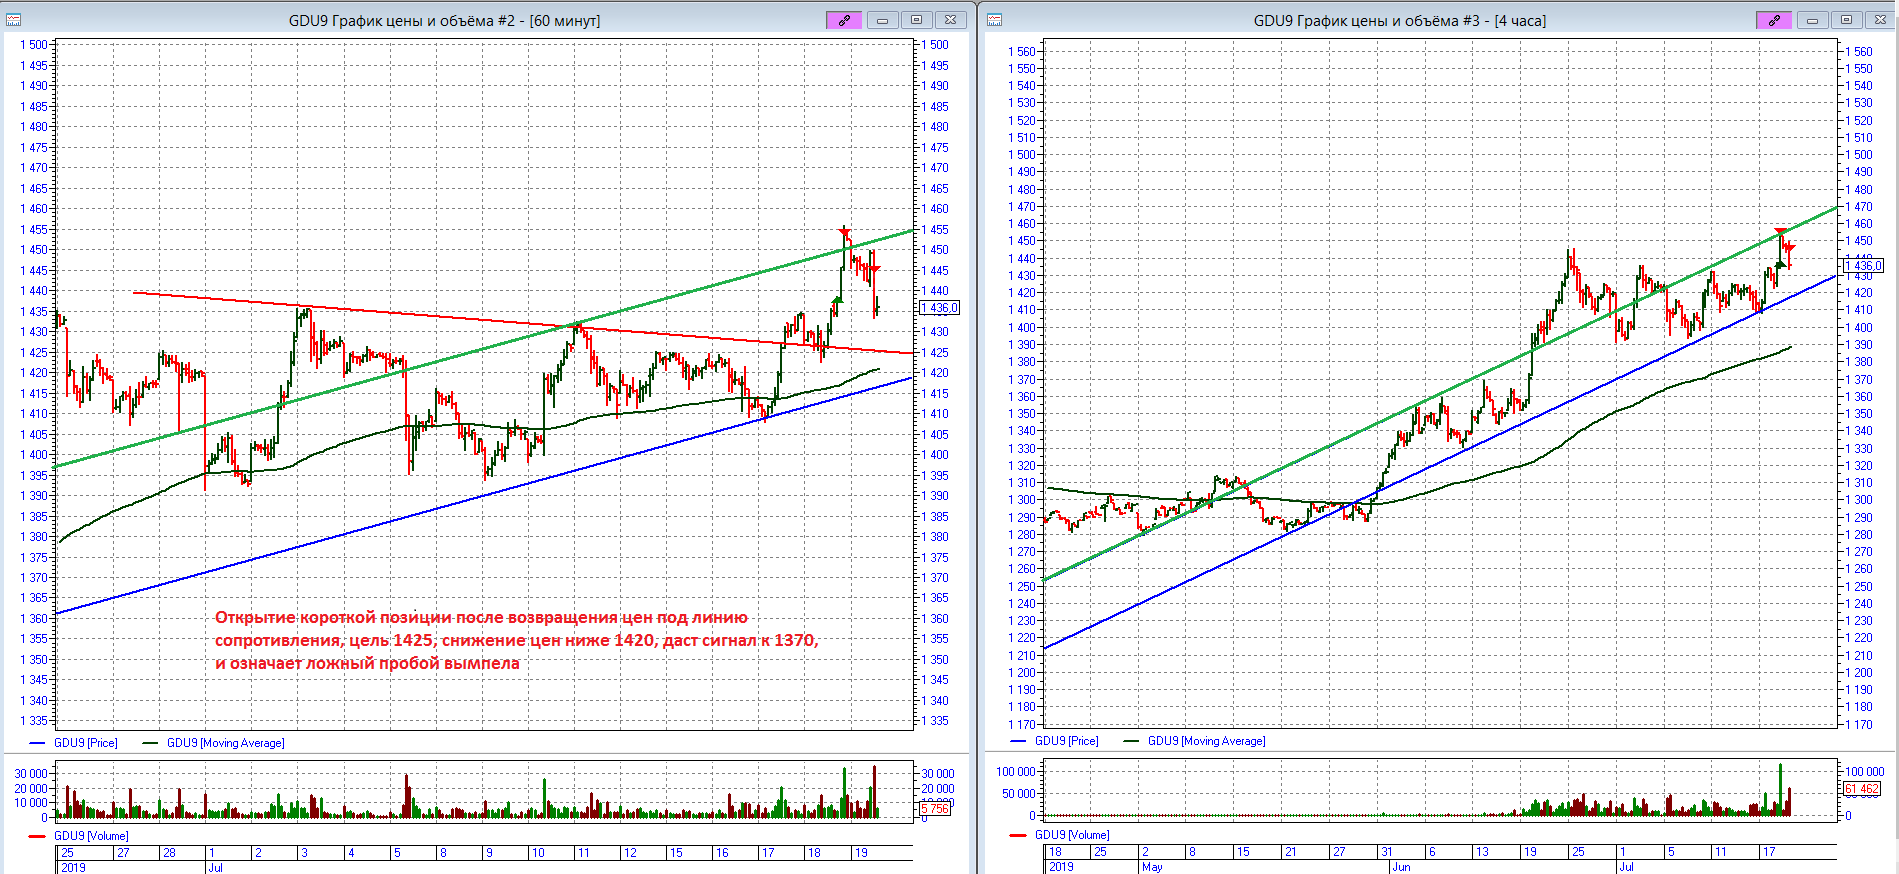Screen dimensions: 1899x874
Task: Close the 4-hour chart window
Action: pos(1881,20)
